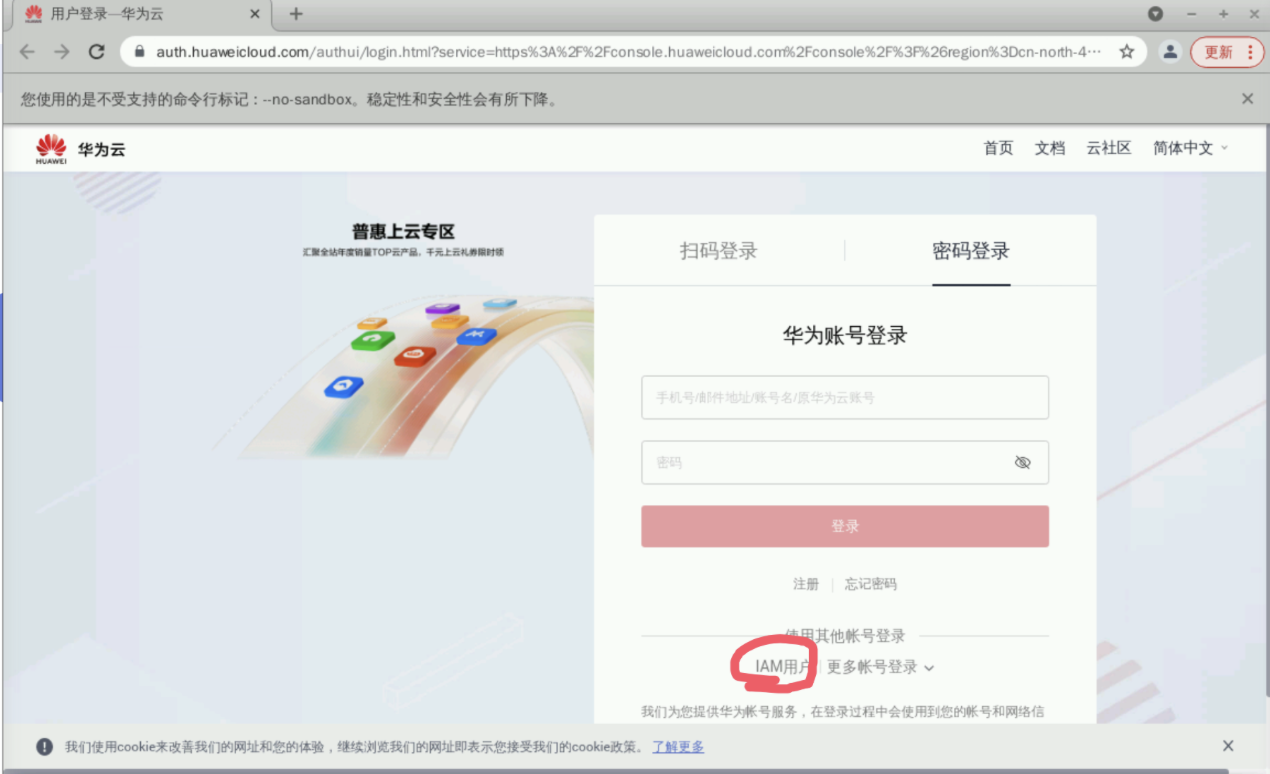Select the 用户登录—华为云 browser tab
The image size is (1270, 774).
[140, 14]
